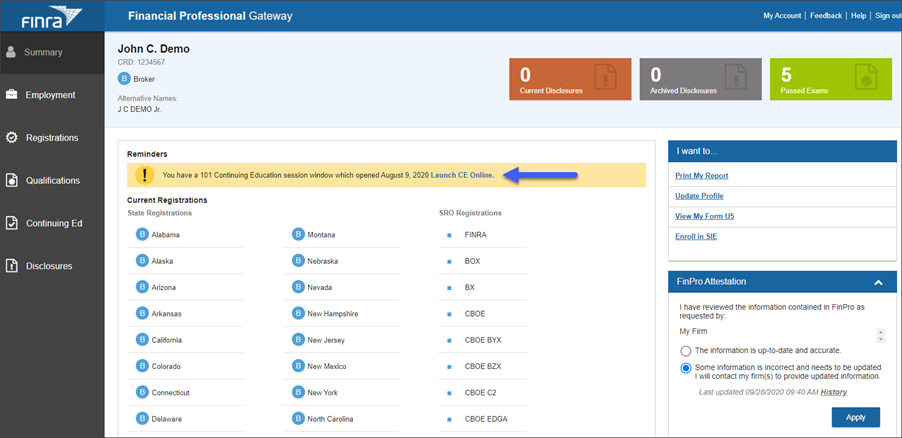The height and width of the screenshot is (438, 902).
Task: Open the Disclosures section
Action: point(52,266)
